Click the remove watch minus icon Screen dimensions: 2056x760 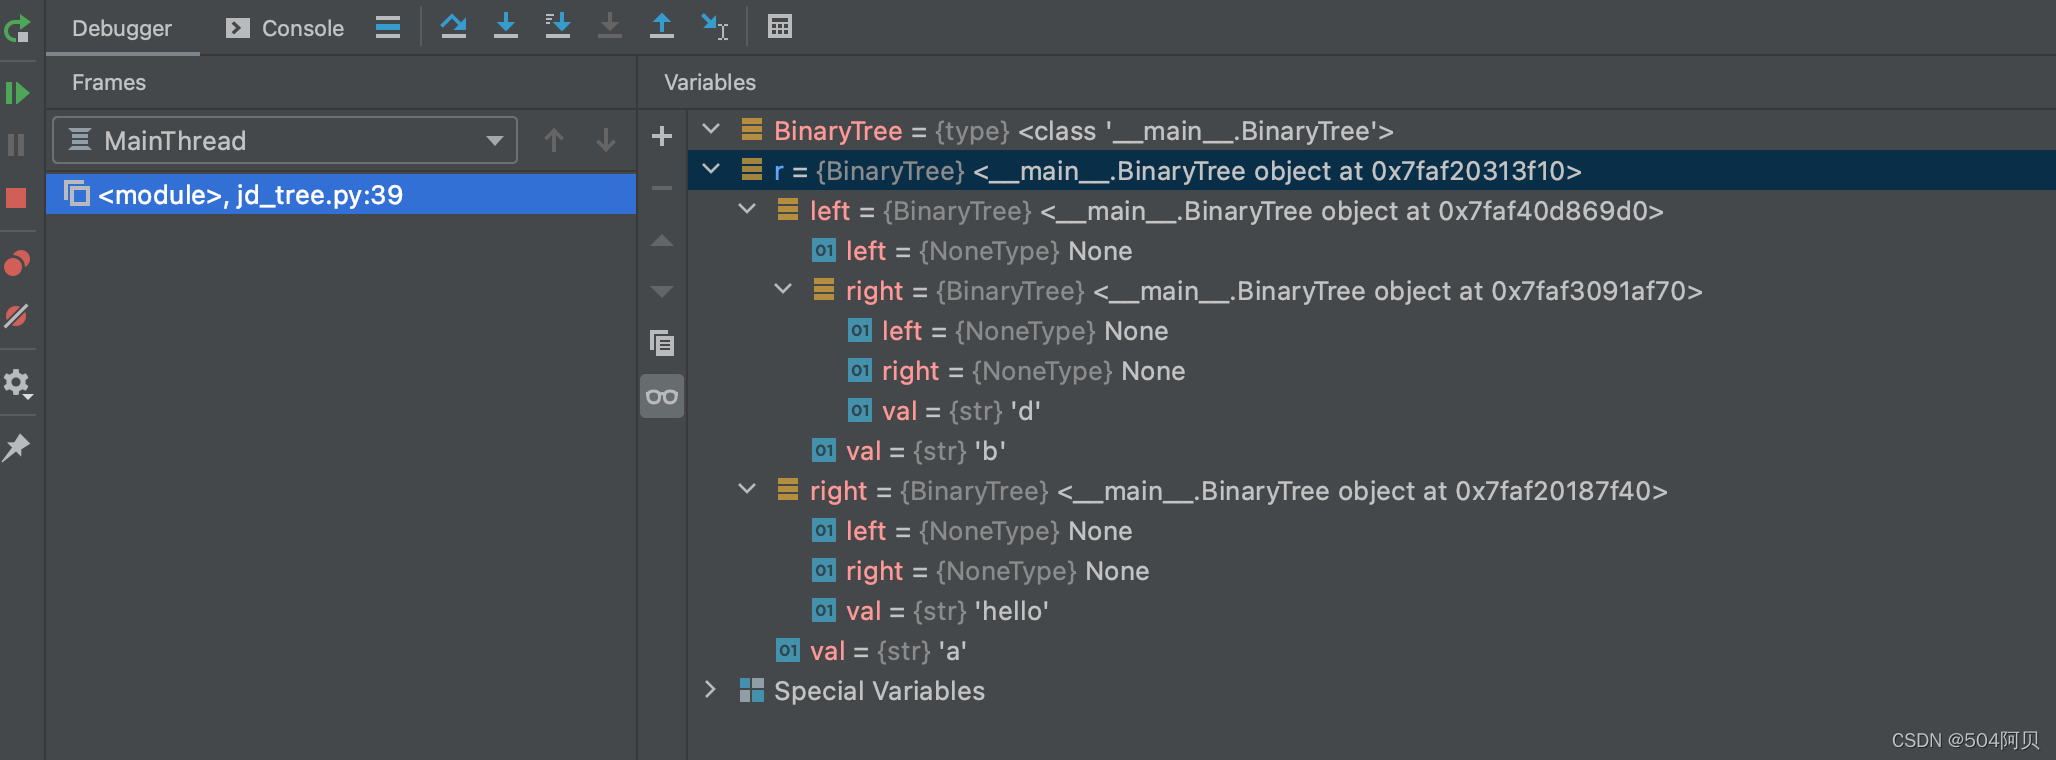pyautogui.click(x=662, y=188)
